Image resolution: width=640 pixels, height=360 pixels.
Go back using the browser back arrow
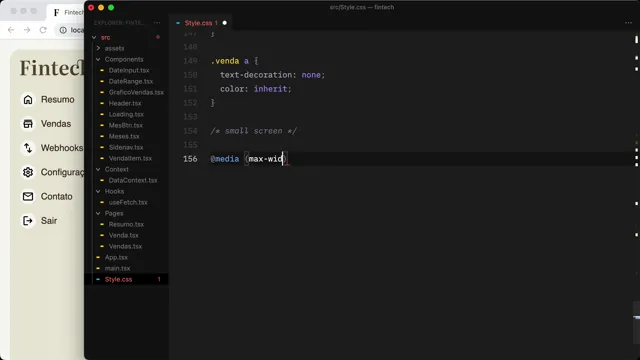tap(11, 30)
